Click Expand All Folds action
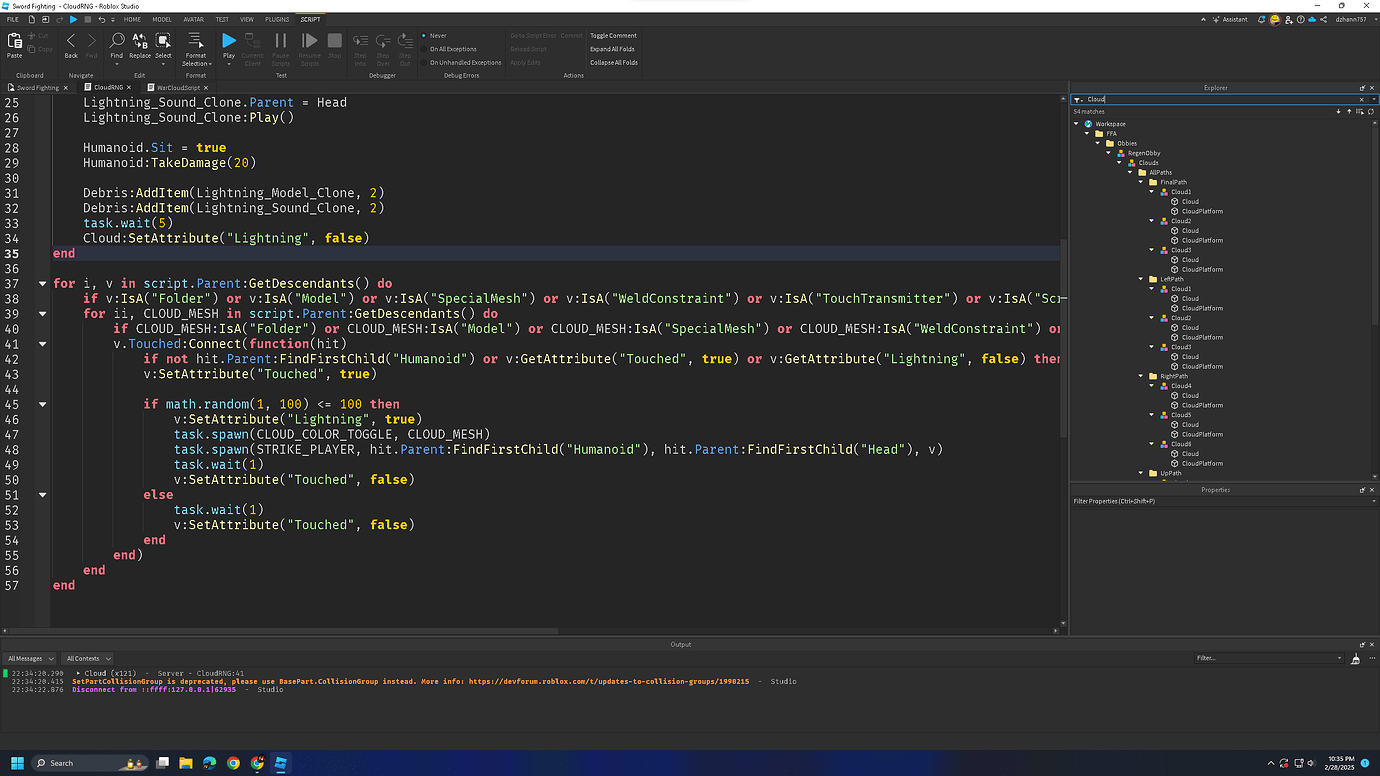This screenshot has height=776, width=1380. (613, 49)
